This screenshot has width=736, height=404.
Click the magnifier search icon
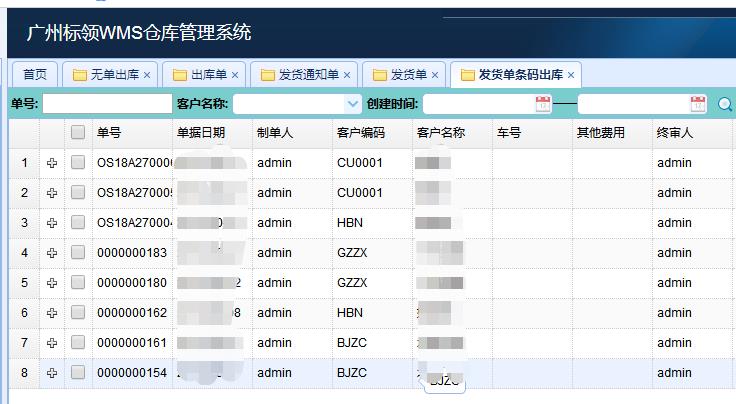(x=725, y=104)
